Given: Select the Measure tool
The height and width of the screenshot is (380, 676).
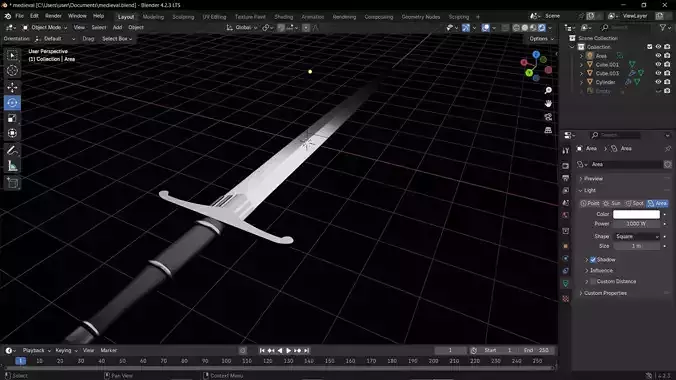Looking at the screenshot, I should [x=12, y=166].
